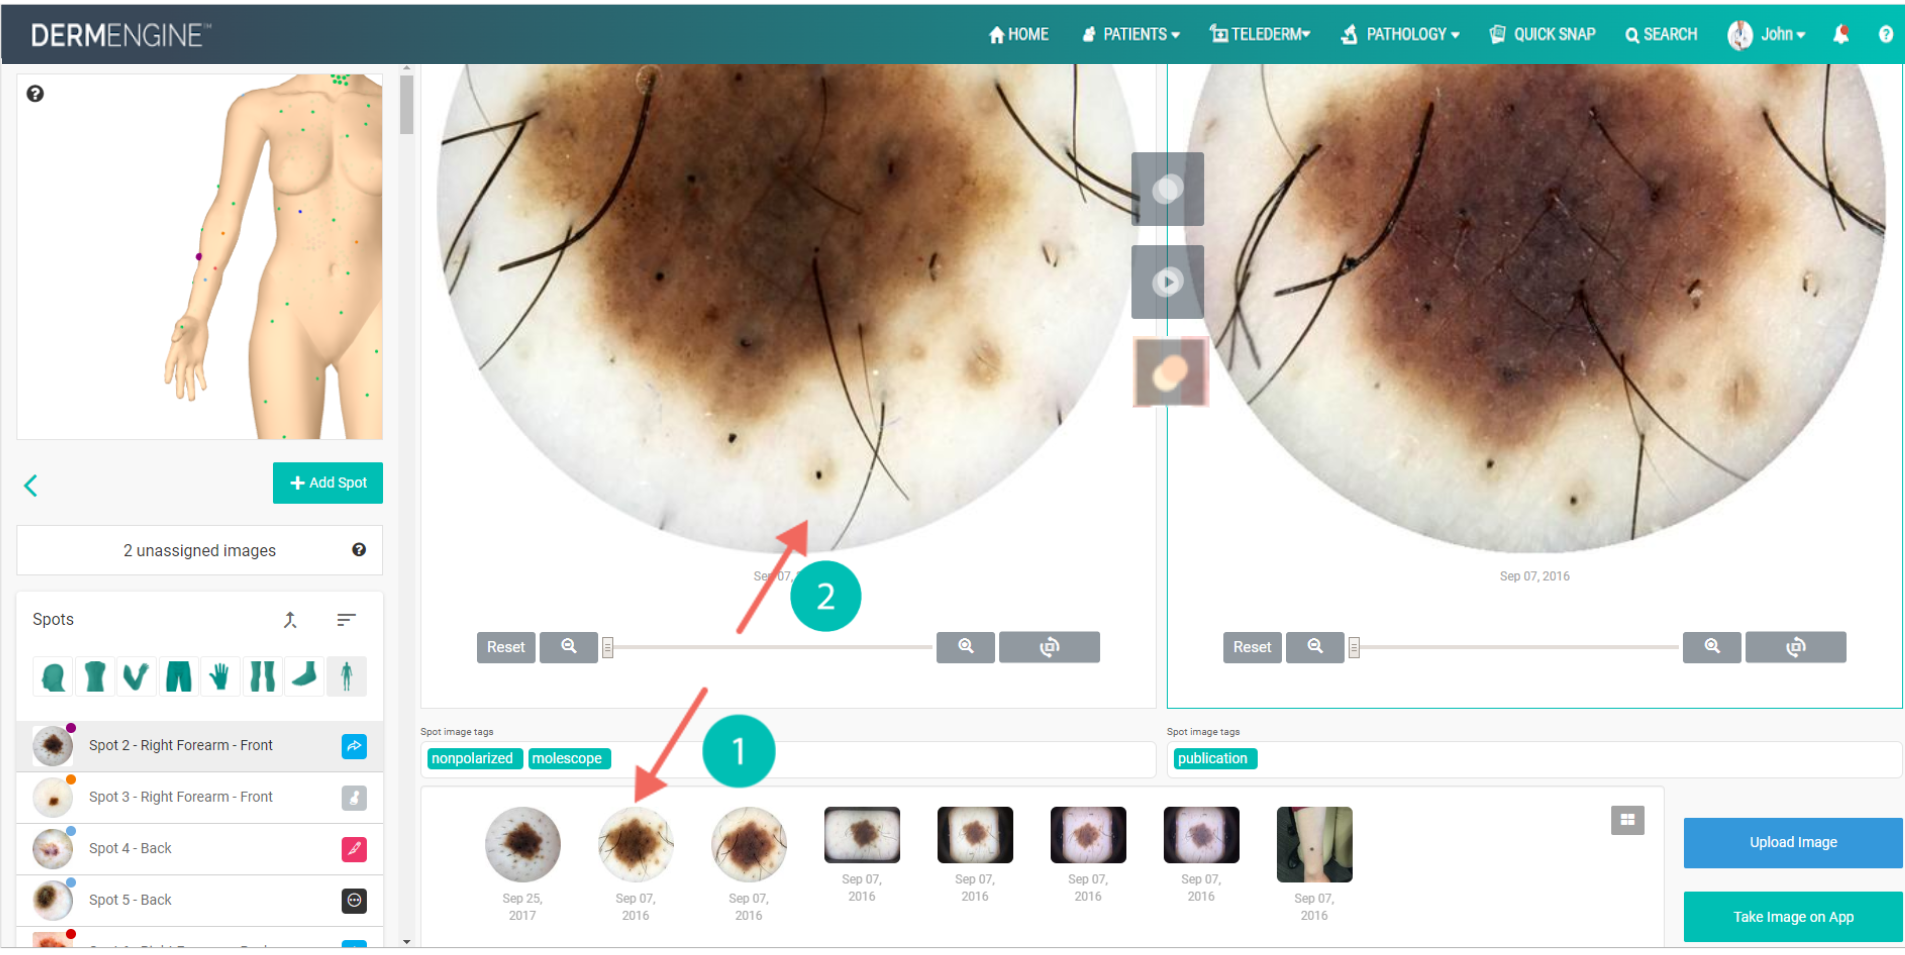Click pink scalpel icon for Spot 4
The height and width of the screenshot is (955, 1905).
[x=354, y=849]
